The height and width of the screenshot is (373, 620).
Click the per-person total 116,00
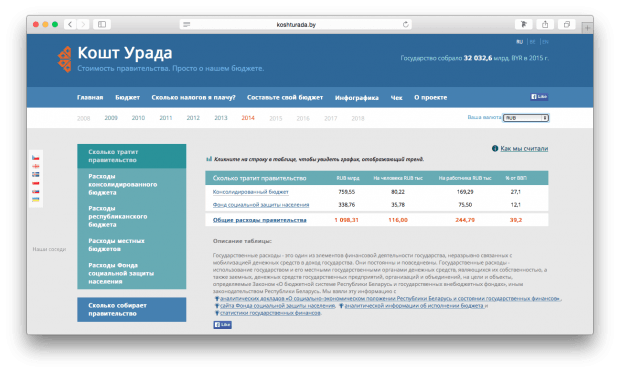[398, 220]
